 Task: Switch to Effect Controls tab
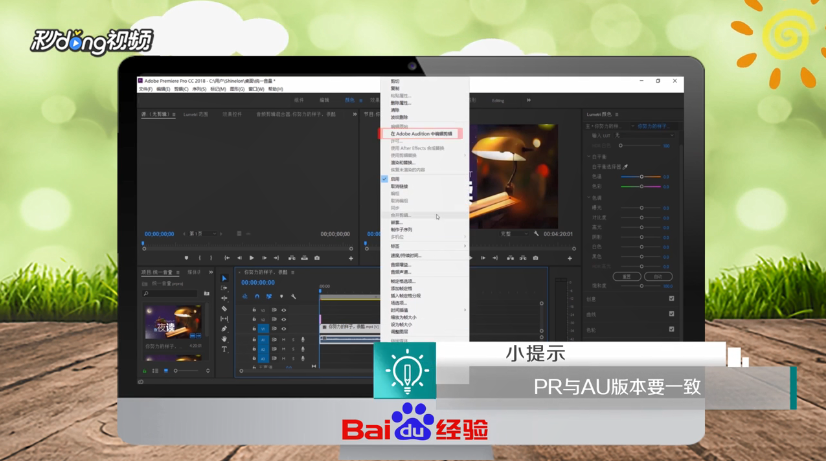232,114
